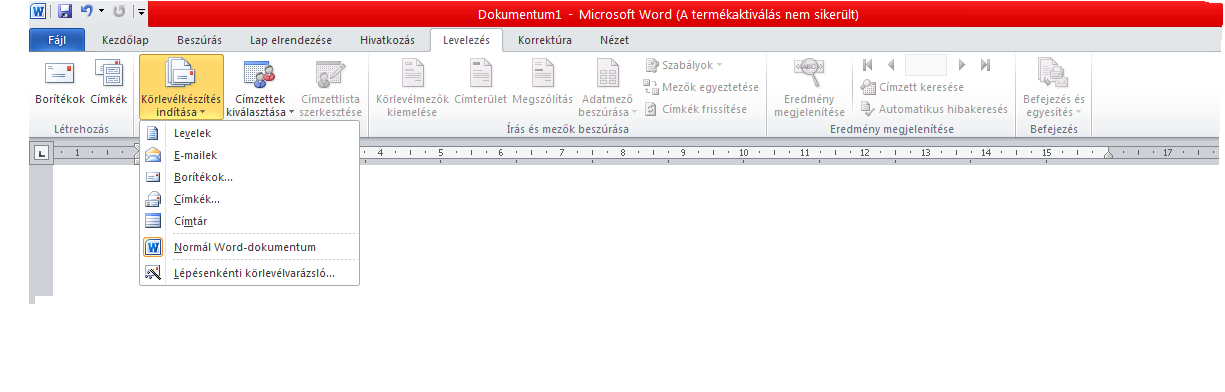Click the Megszólítás icon
Image resolution: width=1225 pixels, height=392 pixels.
point(542,73)
